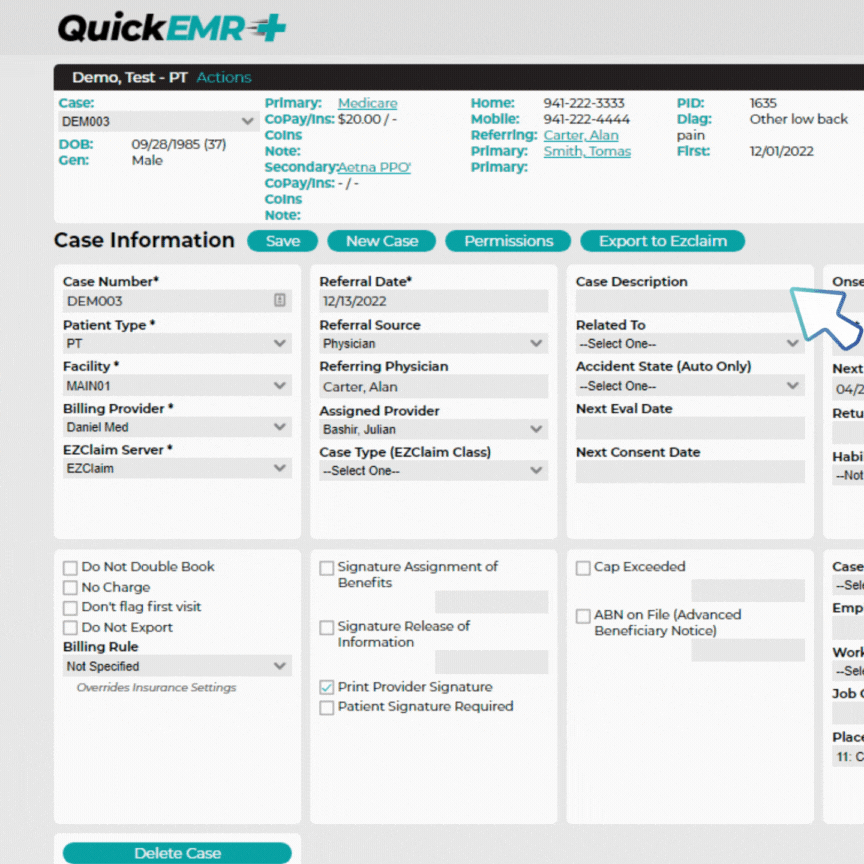Expand the Related To dropdown
The height and width of the screenshot is (864, 864).
[x=689, y=343]
